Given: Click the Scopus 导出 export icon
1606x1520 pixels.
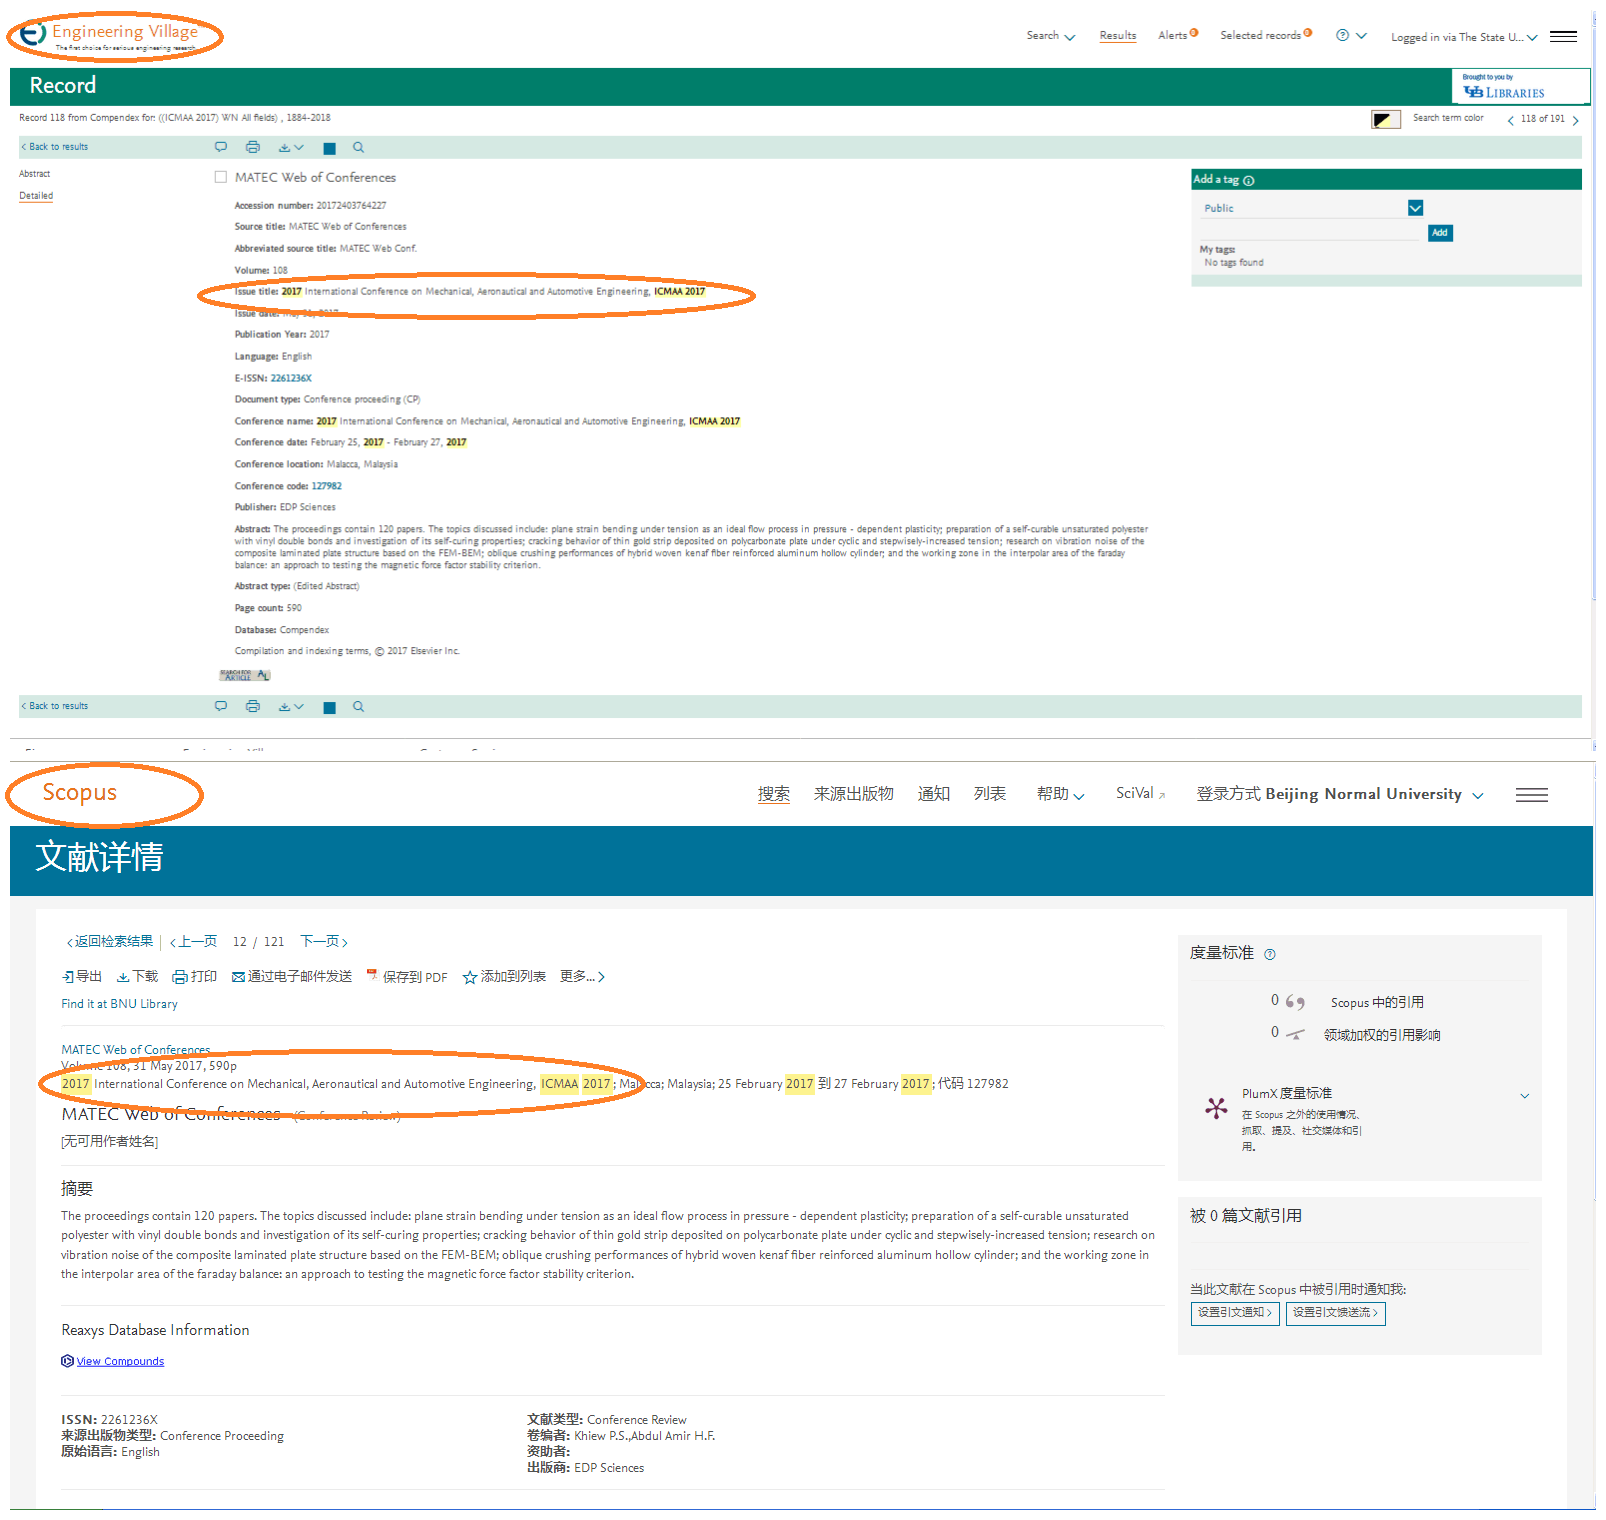Looking at the screenshot, I should [67, 977].
